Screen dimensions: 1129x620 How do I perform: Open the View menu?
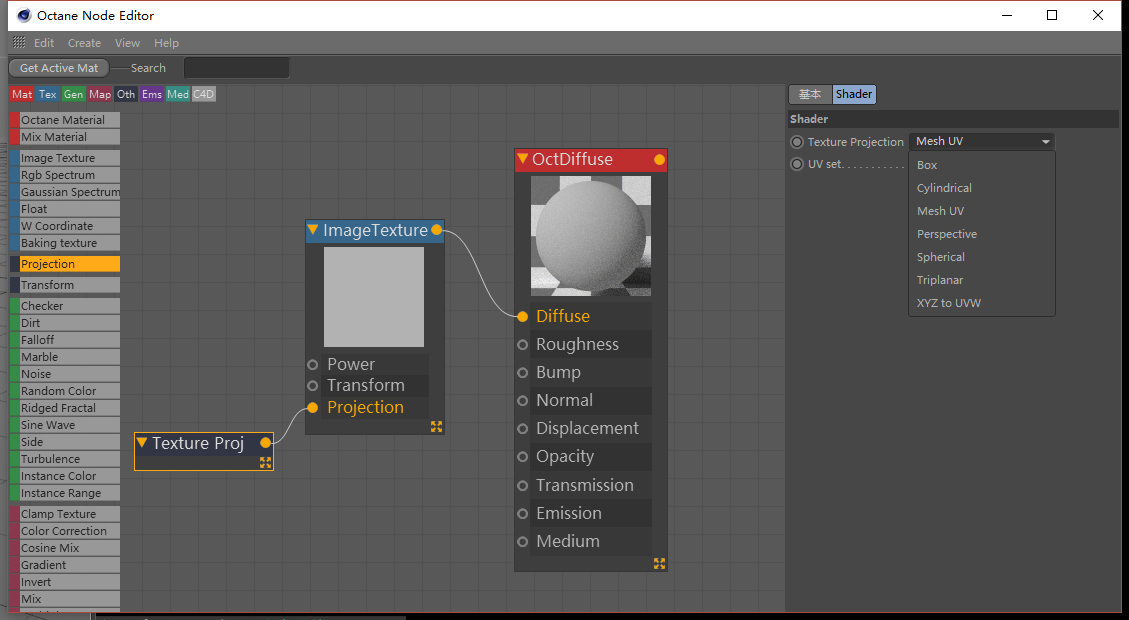[127, 43]
